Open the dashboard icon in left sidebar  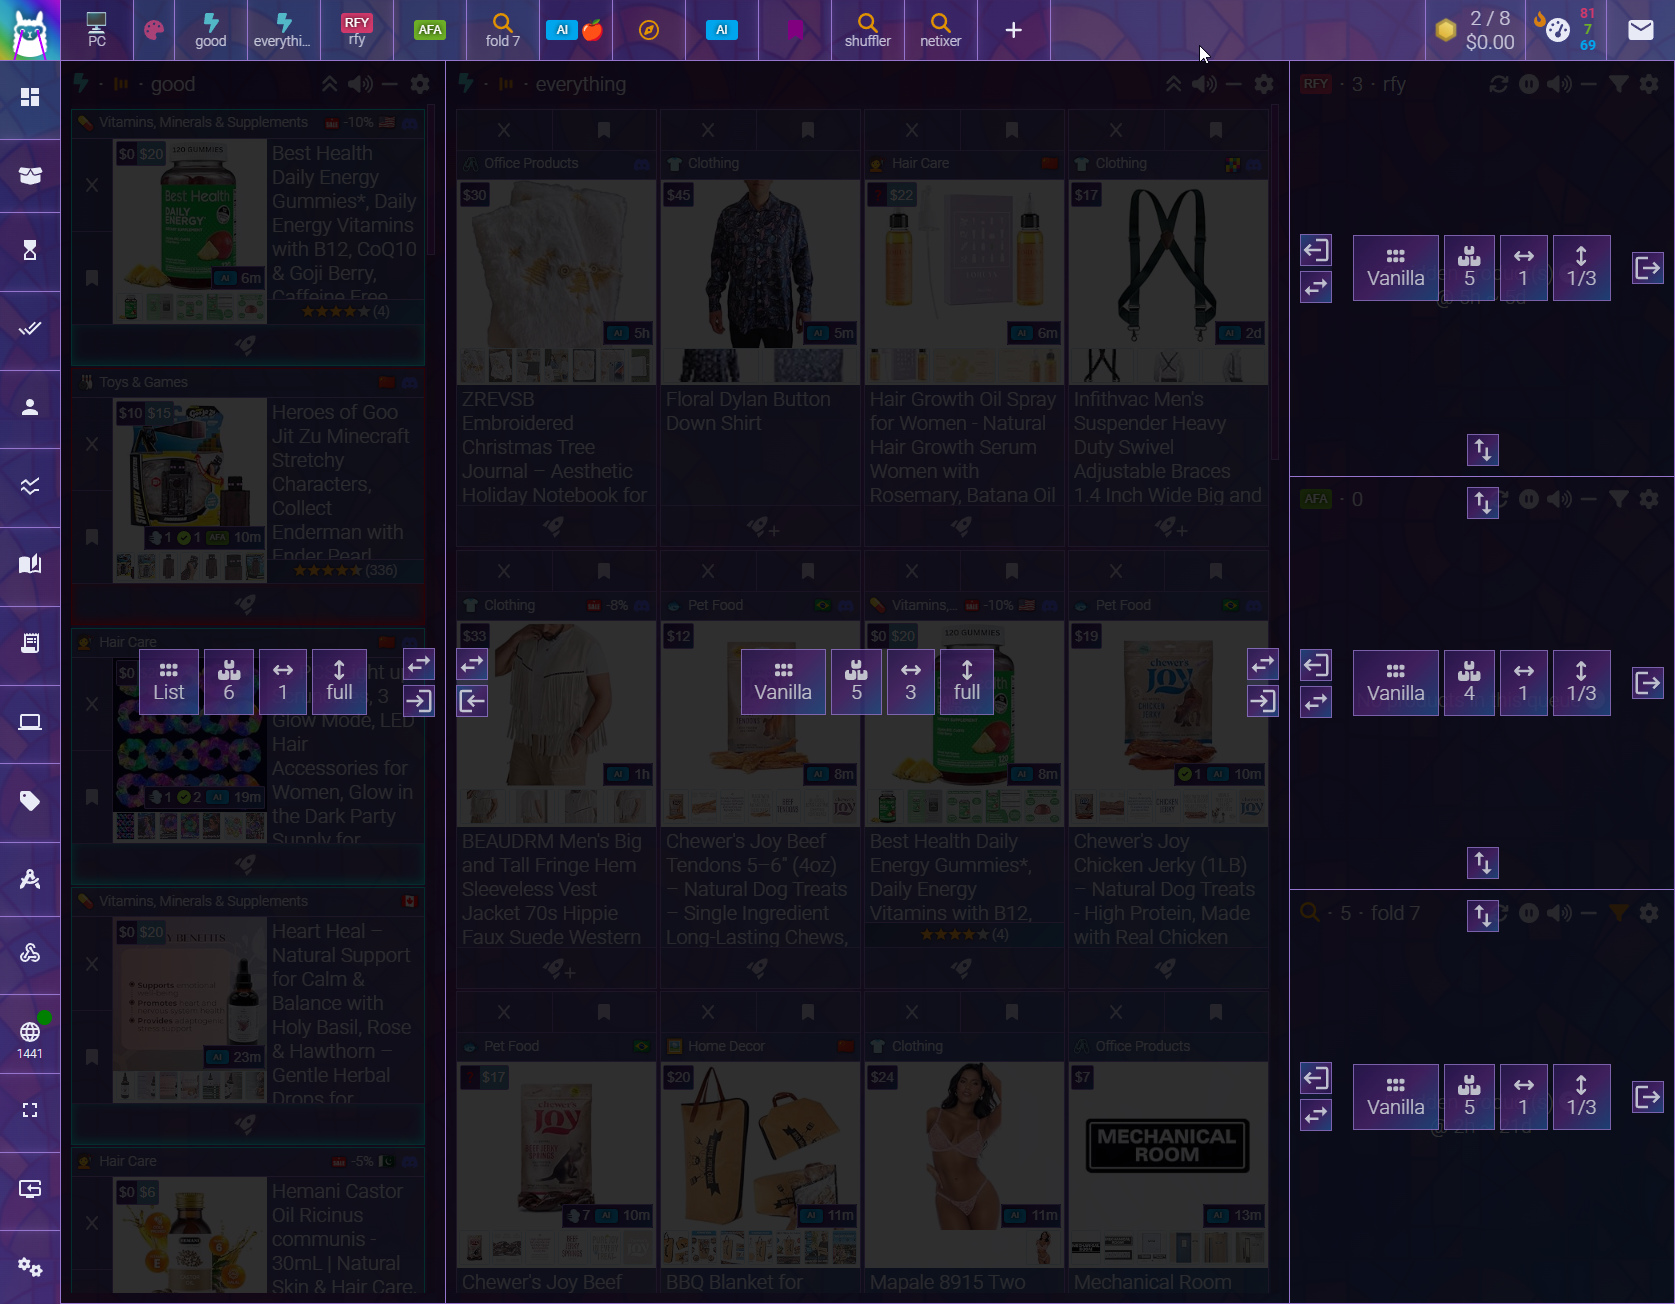point(30,97)
